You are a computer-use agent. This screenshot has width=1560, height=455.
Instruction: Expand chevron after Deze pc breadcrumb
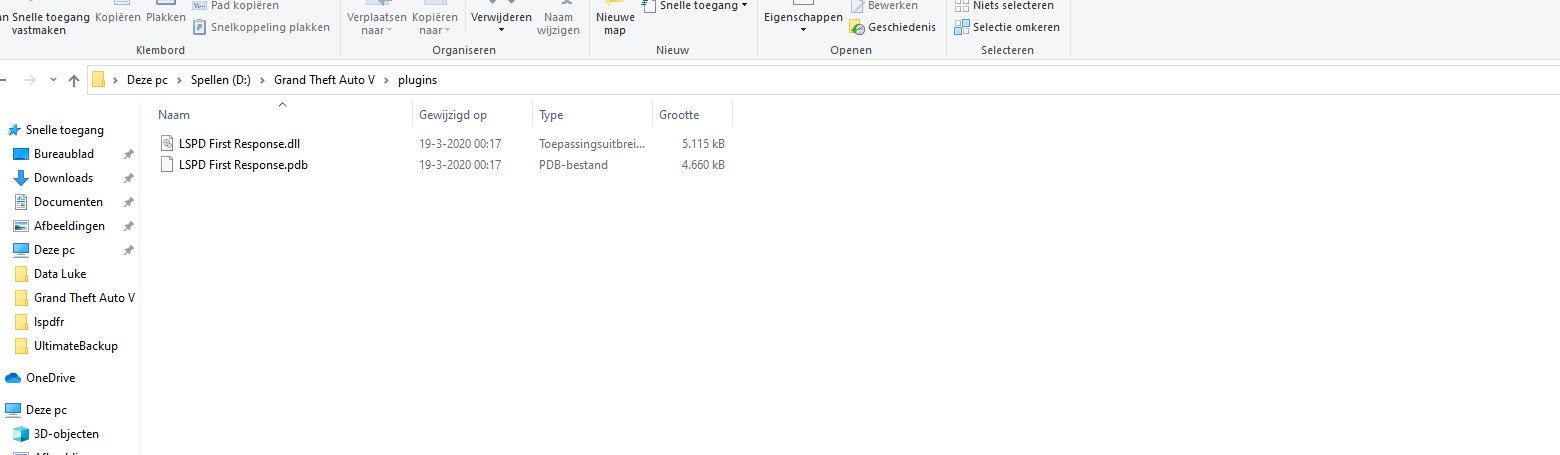(x=179, y=80)
